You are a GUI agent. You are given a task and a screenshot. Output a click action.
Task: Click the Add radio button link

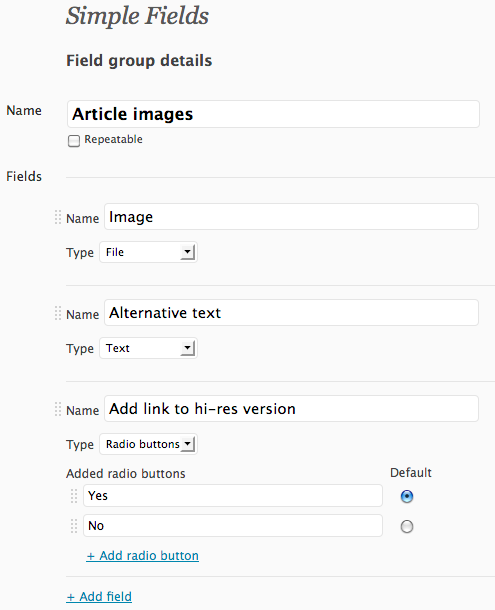142,556
